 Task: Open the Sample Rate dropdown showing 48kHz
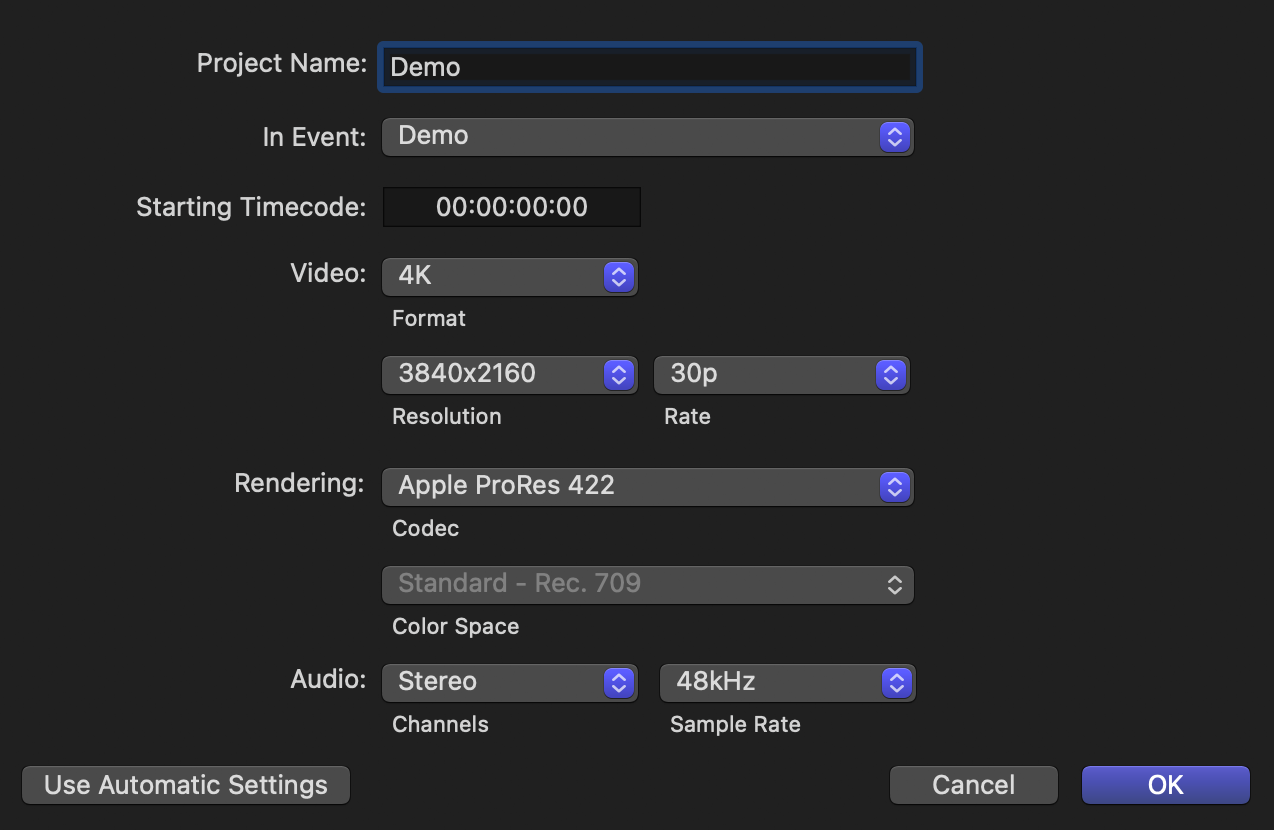coord(787,683)
